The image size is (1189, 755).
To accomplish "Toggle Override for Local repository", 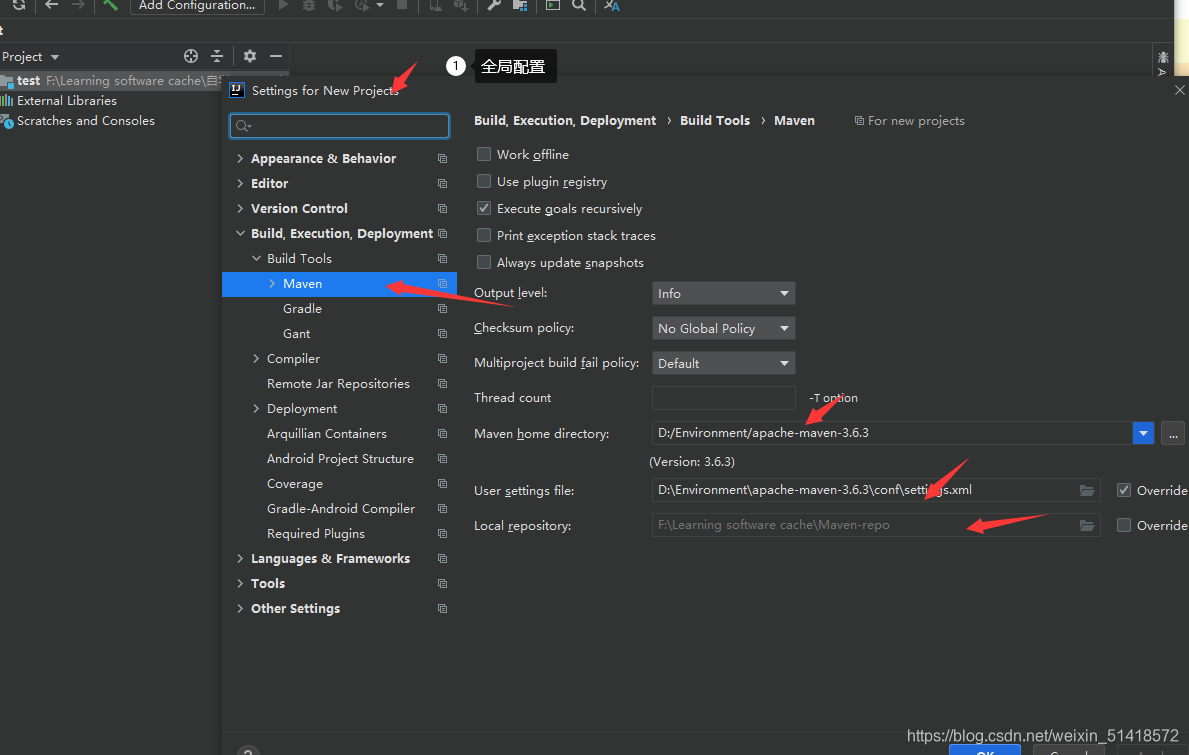I will point(1124,525).
